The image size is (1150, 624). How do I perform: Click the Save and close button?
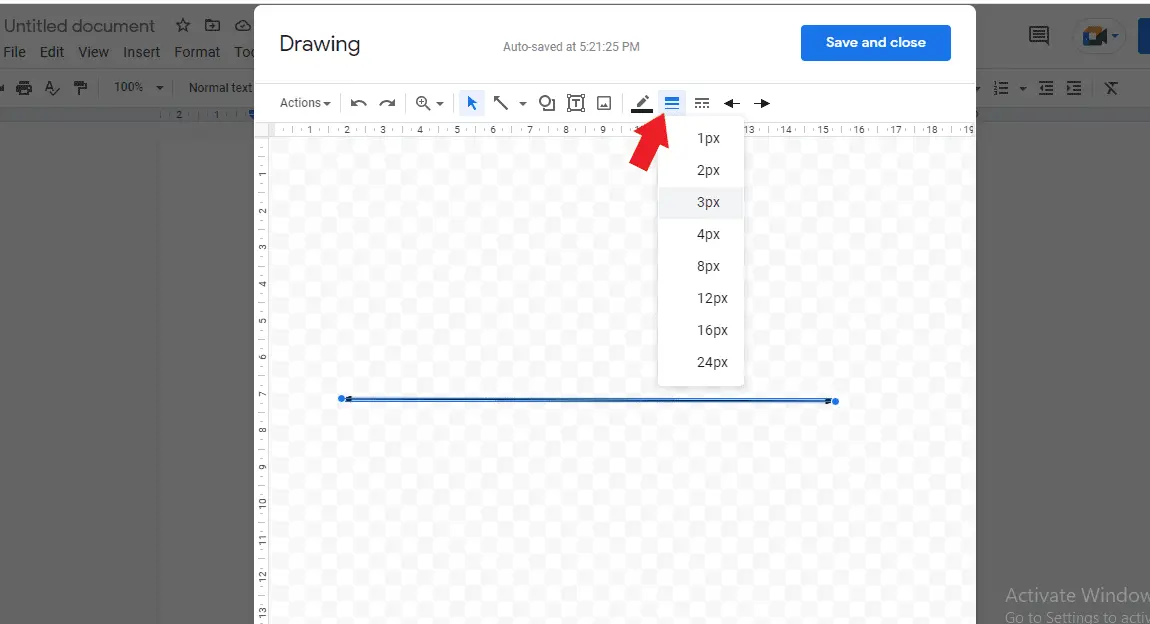click(x=875, y=42)
